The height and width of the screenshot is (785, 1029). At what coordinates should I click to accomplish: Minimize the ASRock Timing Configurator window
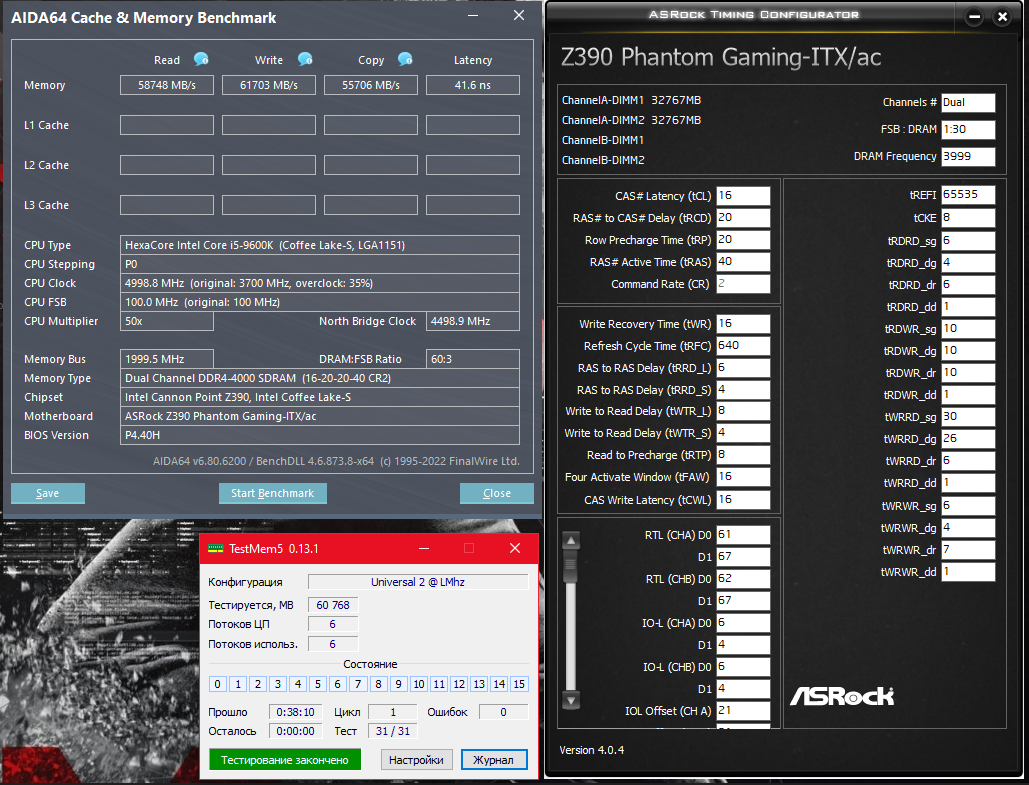pyautogui.click(x=975, y=17)
